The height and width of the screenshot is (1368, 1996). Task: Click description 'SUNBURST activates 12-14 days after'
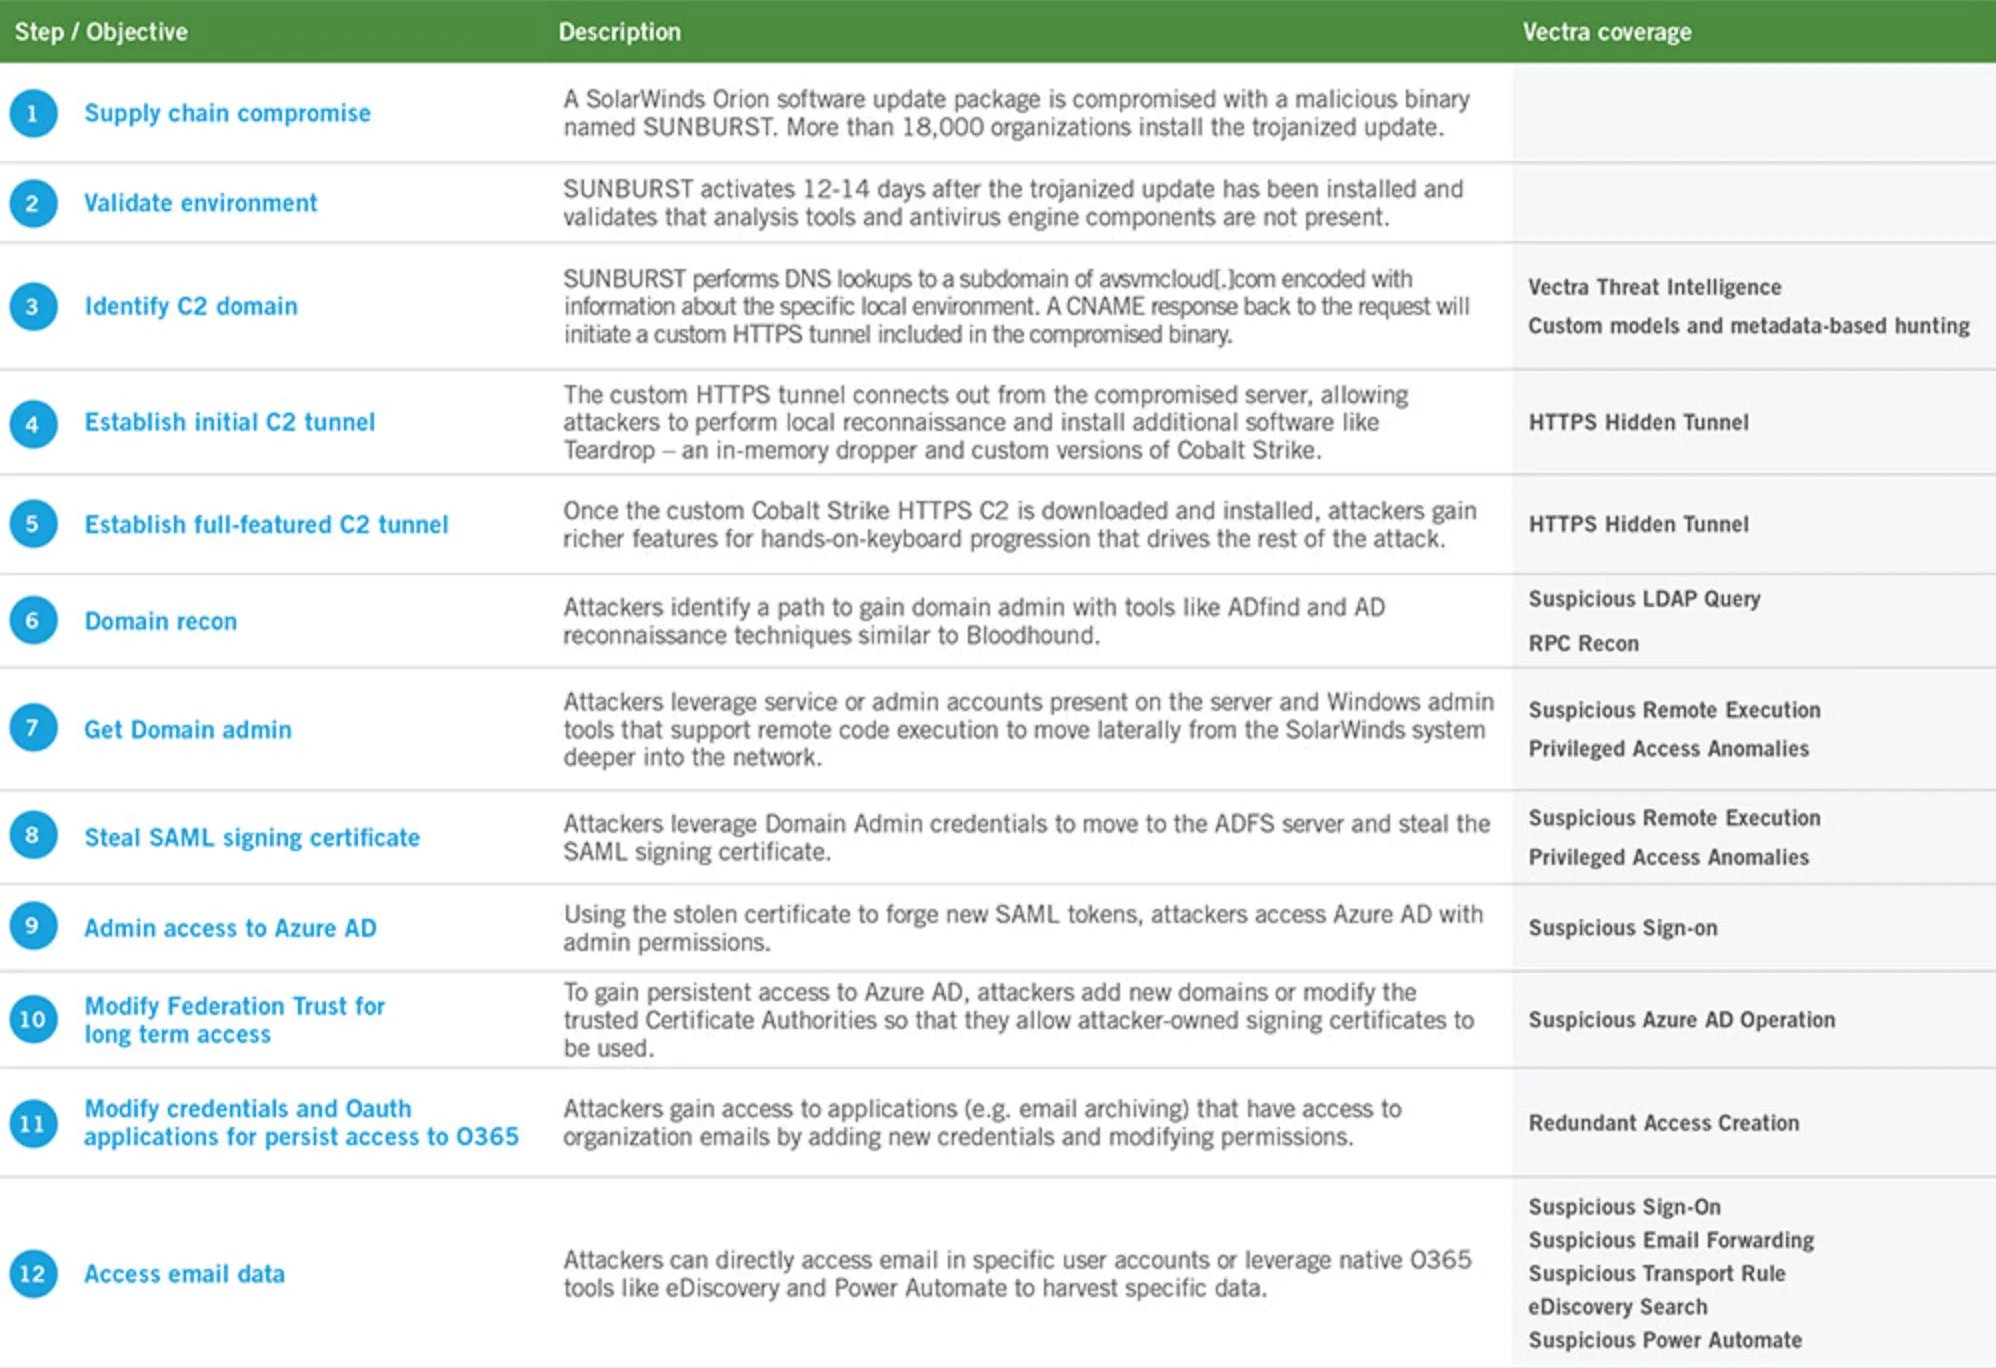pyautogui.click(x=1012, y=203)
